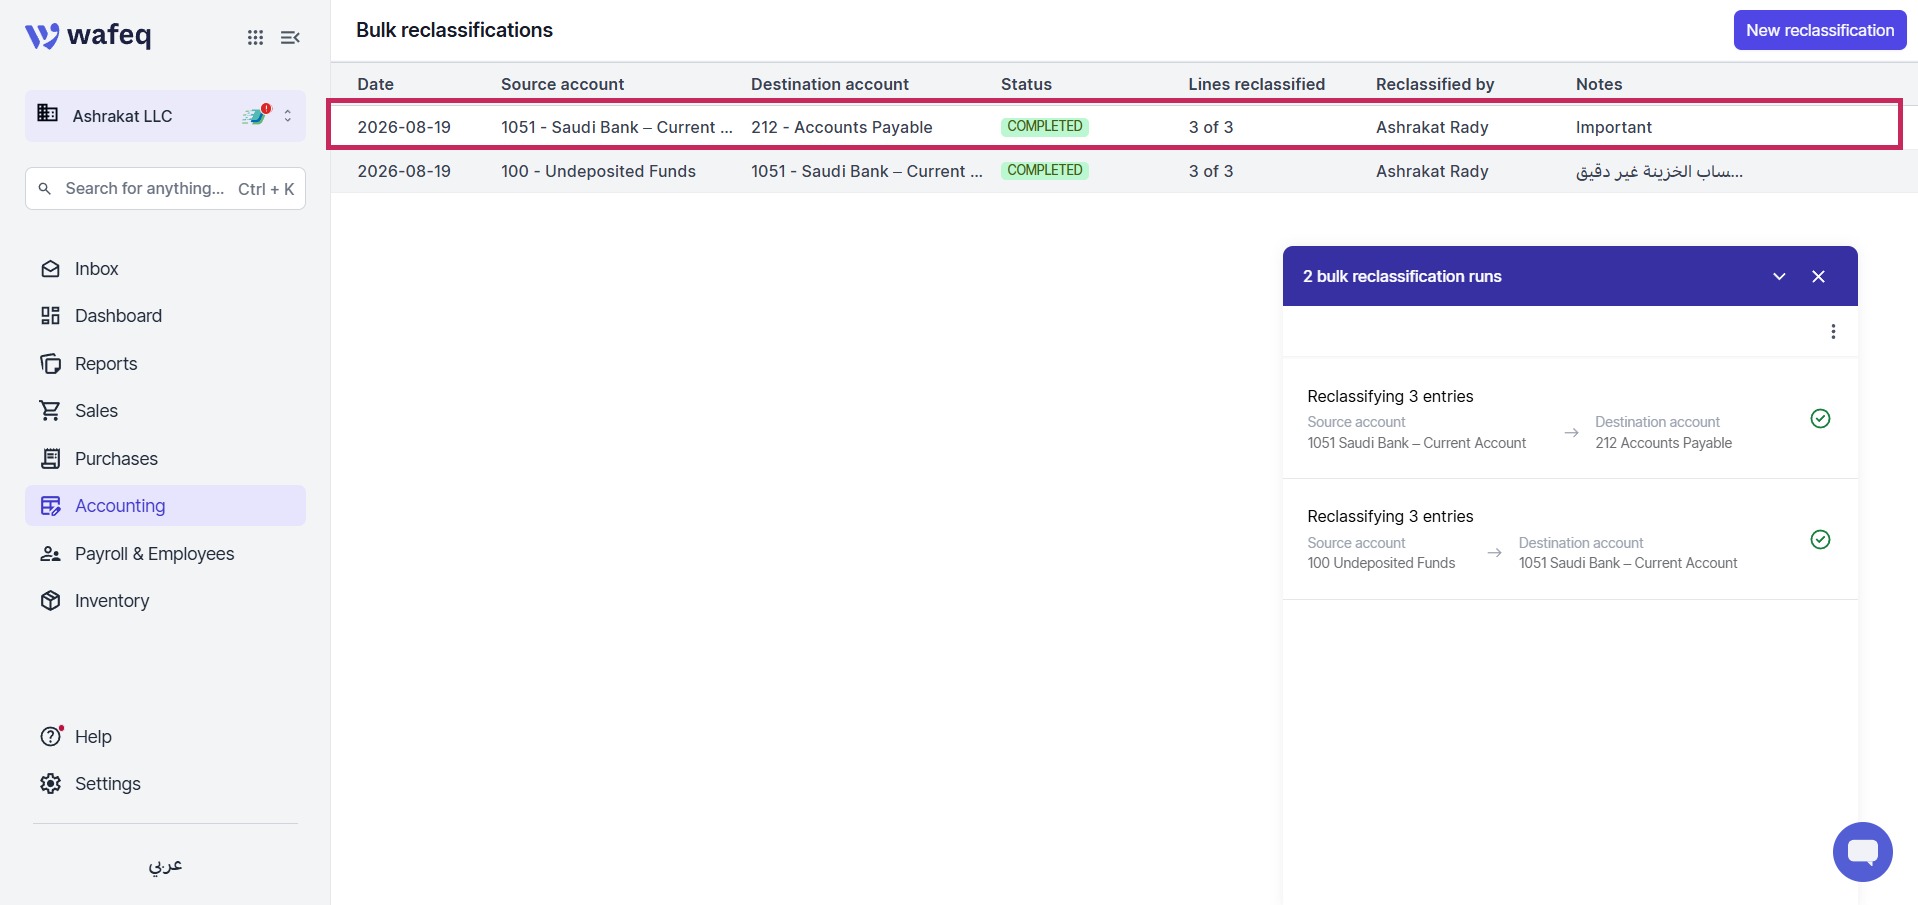Open the chat support bubble
This screenshot has width=1918, height=905.
click(x=1862, y=852)
